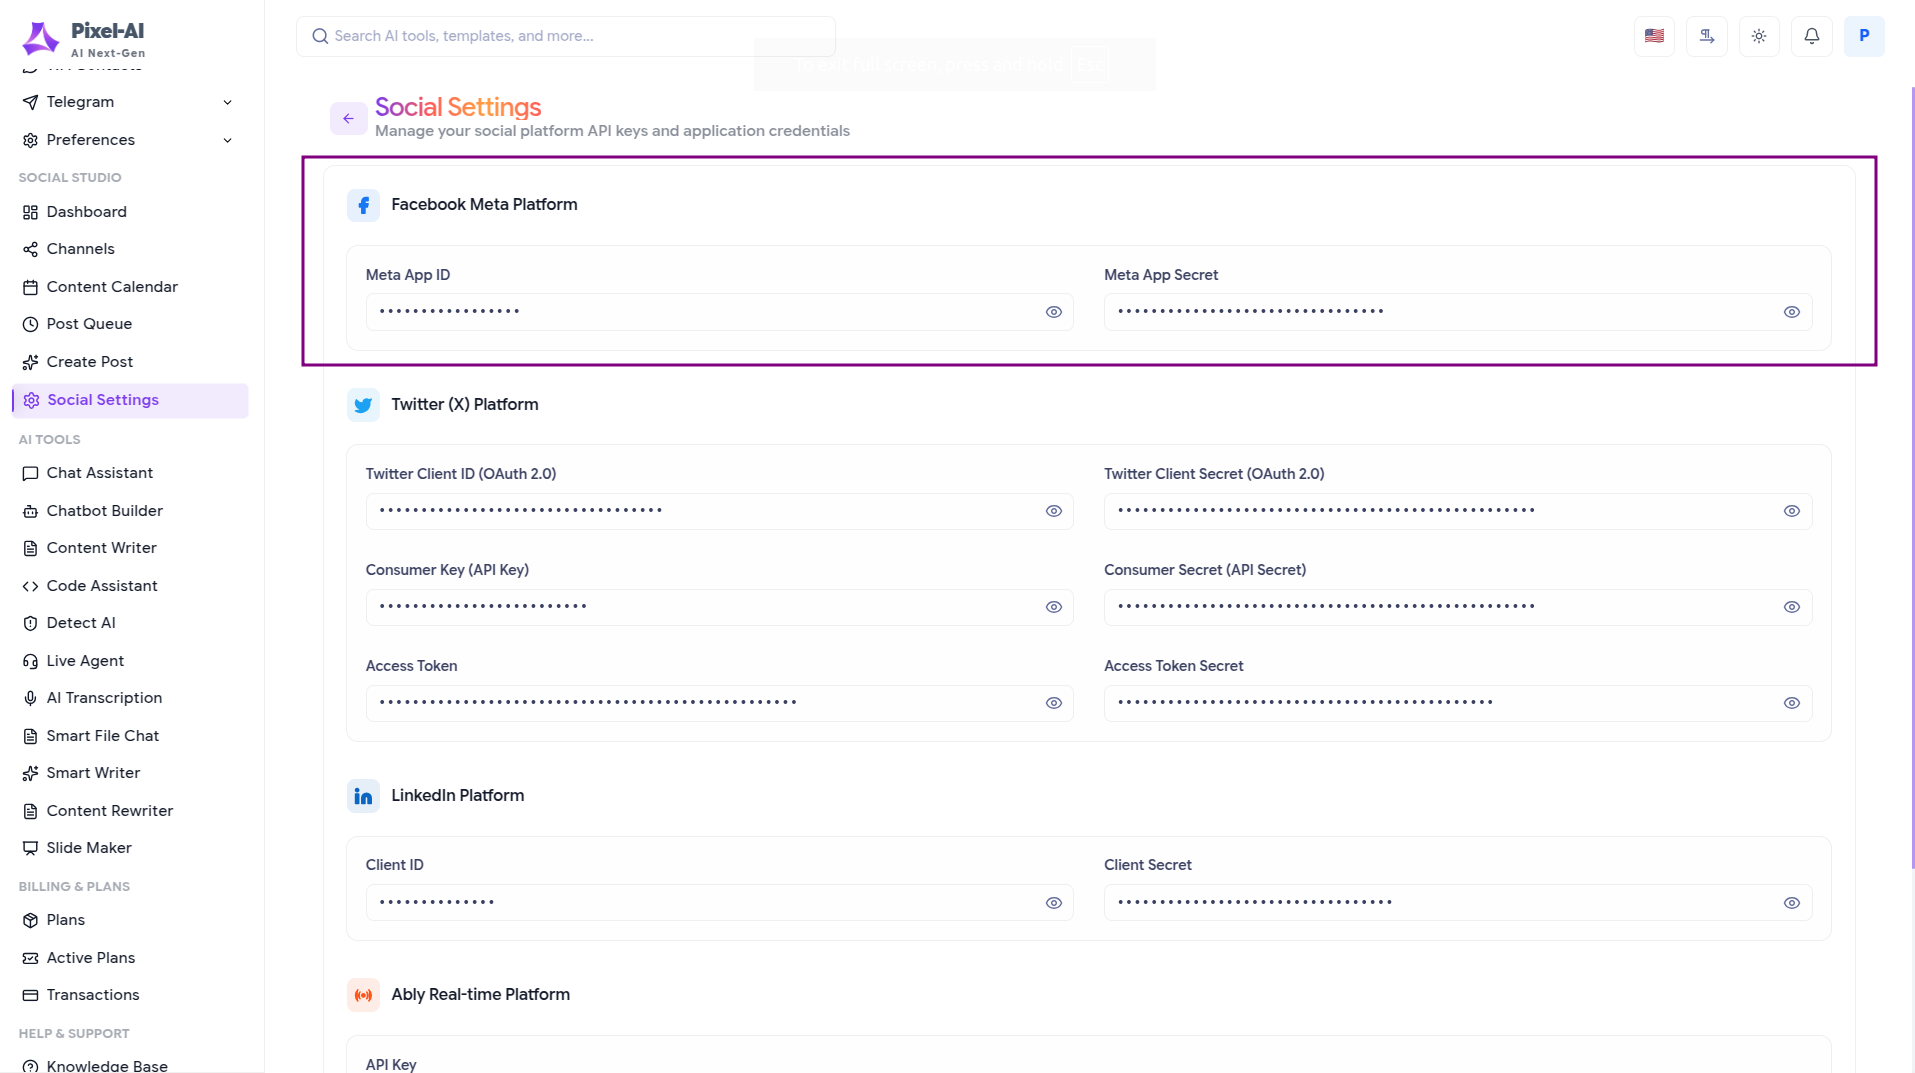Click the Code Assistant brackets icon
This screenshot has width=1915, height=1073.
click(x=31, y=586)
